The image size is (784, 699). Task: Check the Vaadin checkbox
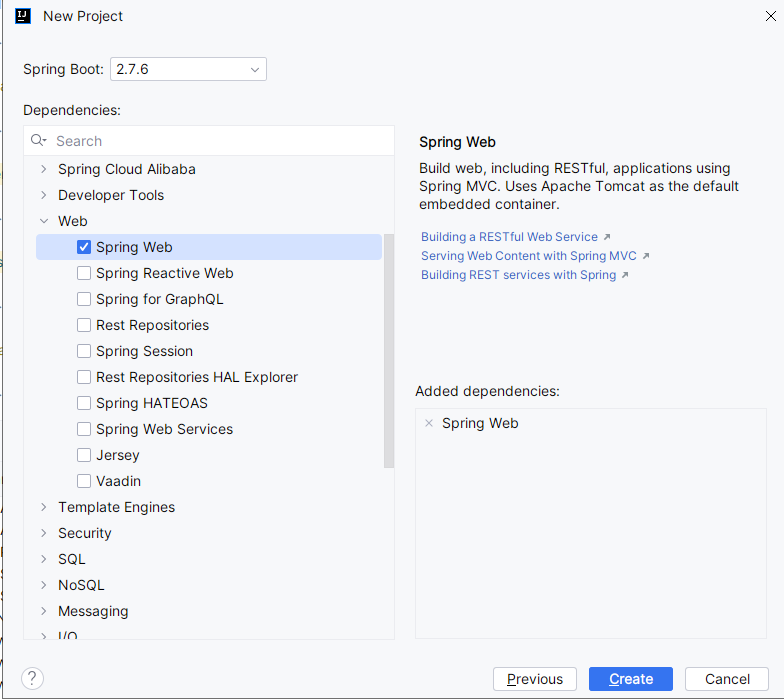click(x=84, y=481)
